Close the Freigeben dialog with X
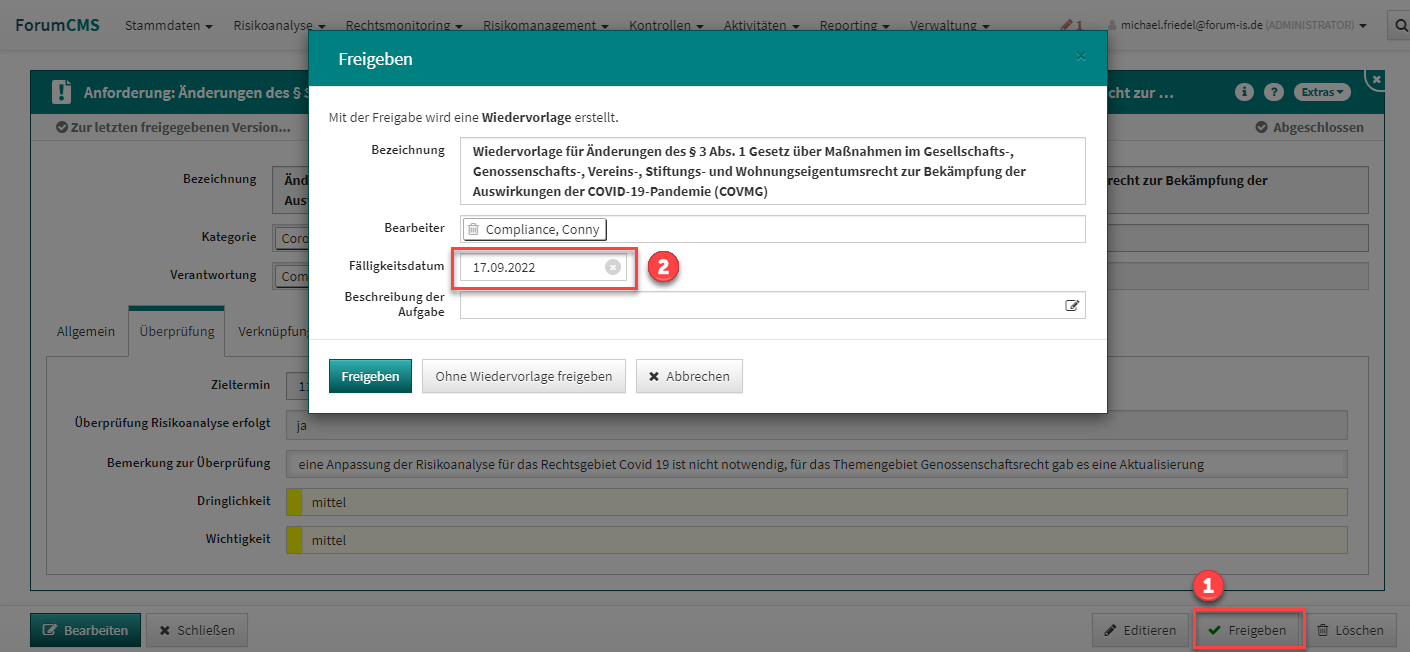The width and height of the screenshot is (1410, 652). click(1080, 57)
